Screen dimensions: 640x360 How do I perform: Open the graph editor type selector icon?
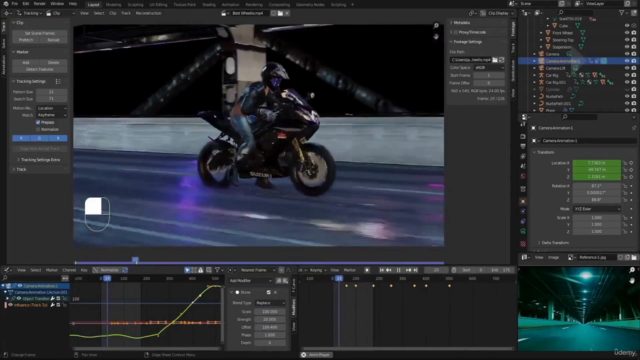pos(7,270)
